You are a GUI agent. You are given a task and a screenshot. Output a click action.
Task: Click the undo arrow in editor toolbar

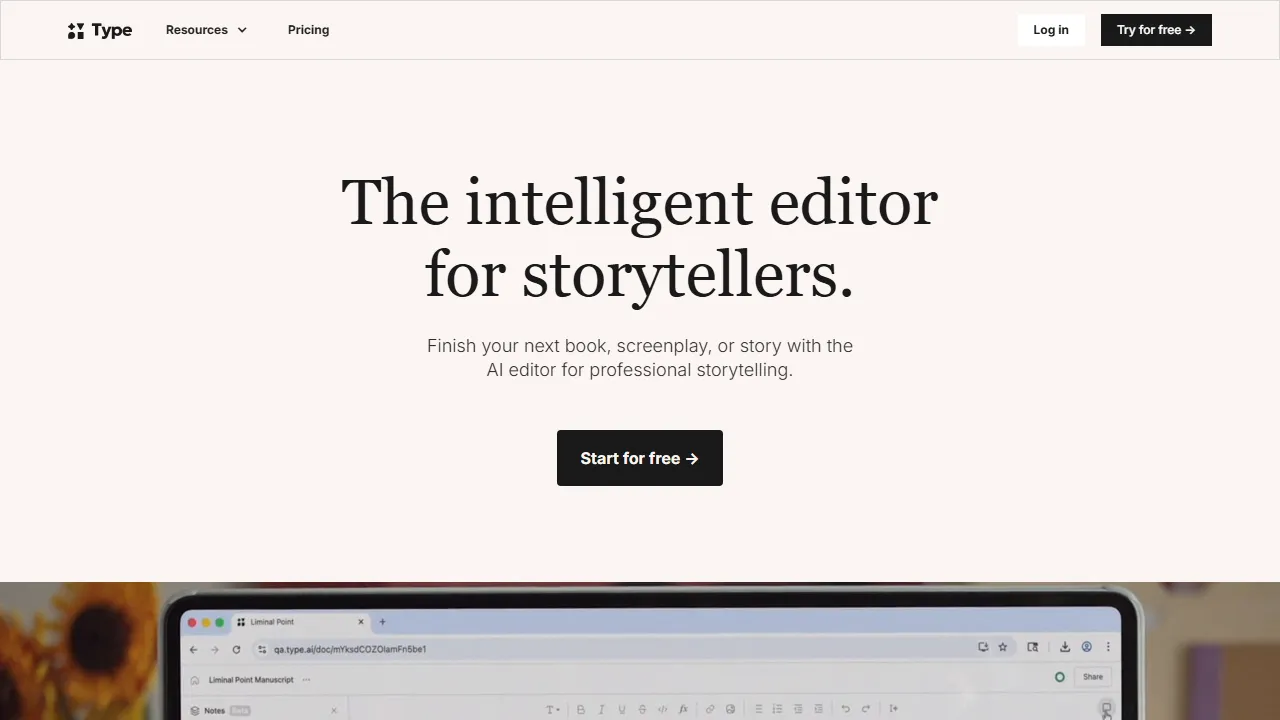[x=845, y=709]
